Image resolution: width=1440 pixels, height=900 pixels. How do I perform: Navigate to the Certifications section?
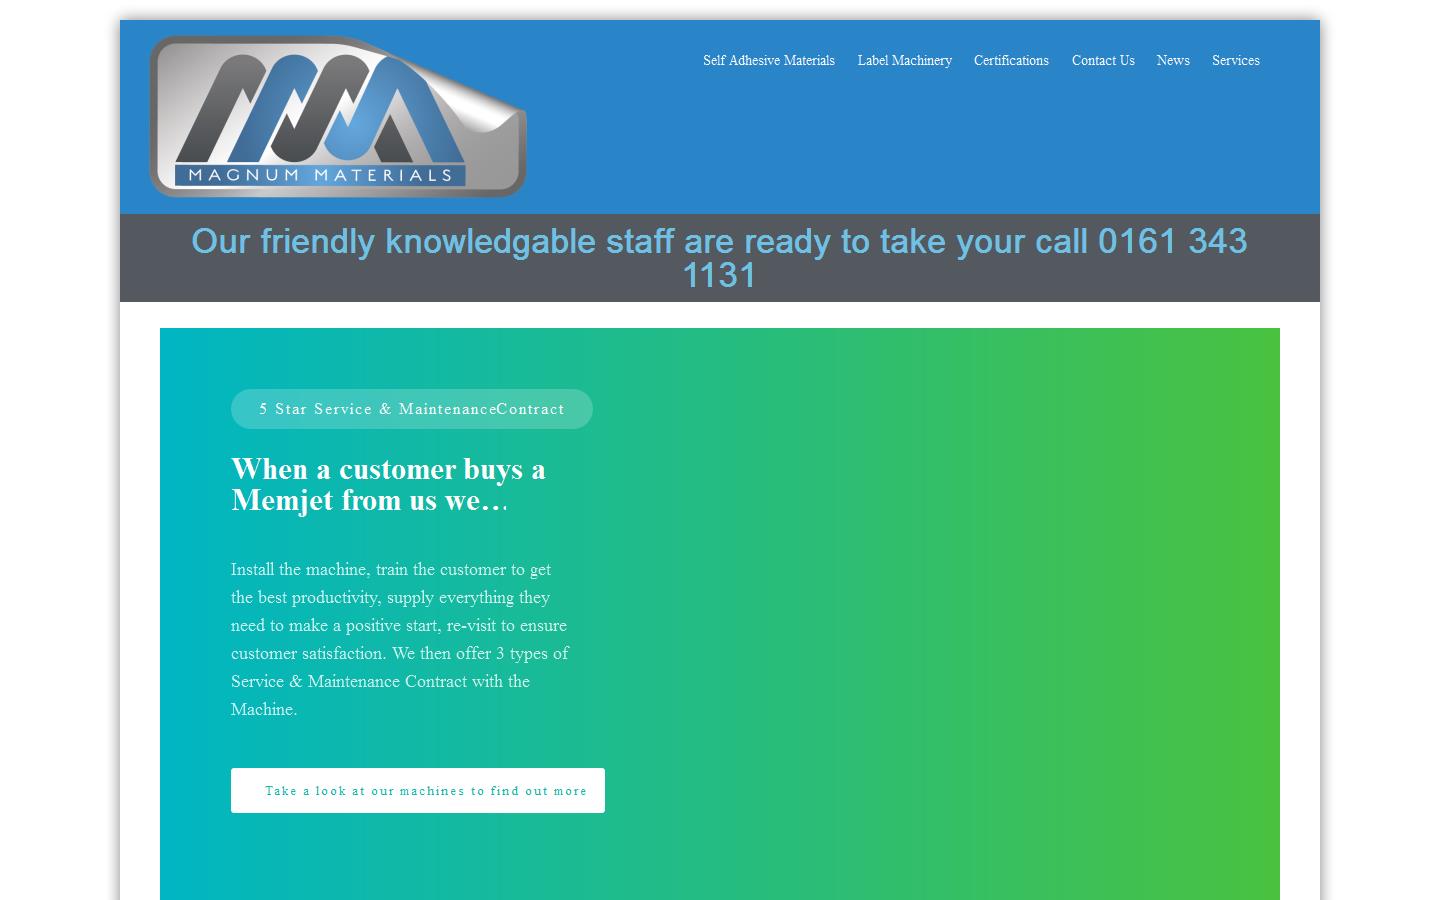coord(1011,61)
